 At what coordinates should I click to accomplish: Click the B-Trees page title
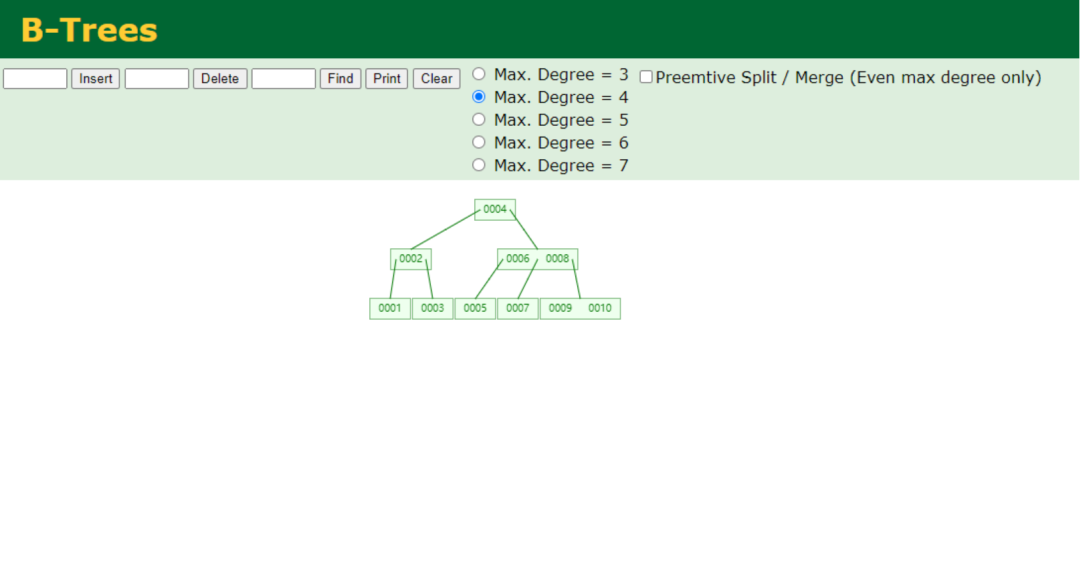coord(90,30)
